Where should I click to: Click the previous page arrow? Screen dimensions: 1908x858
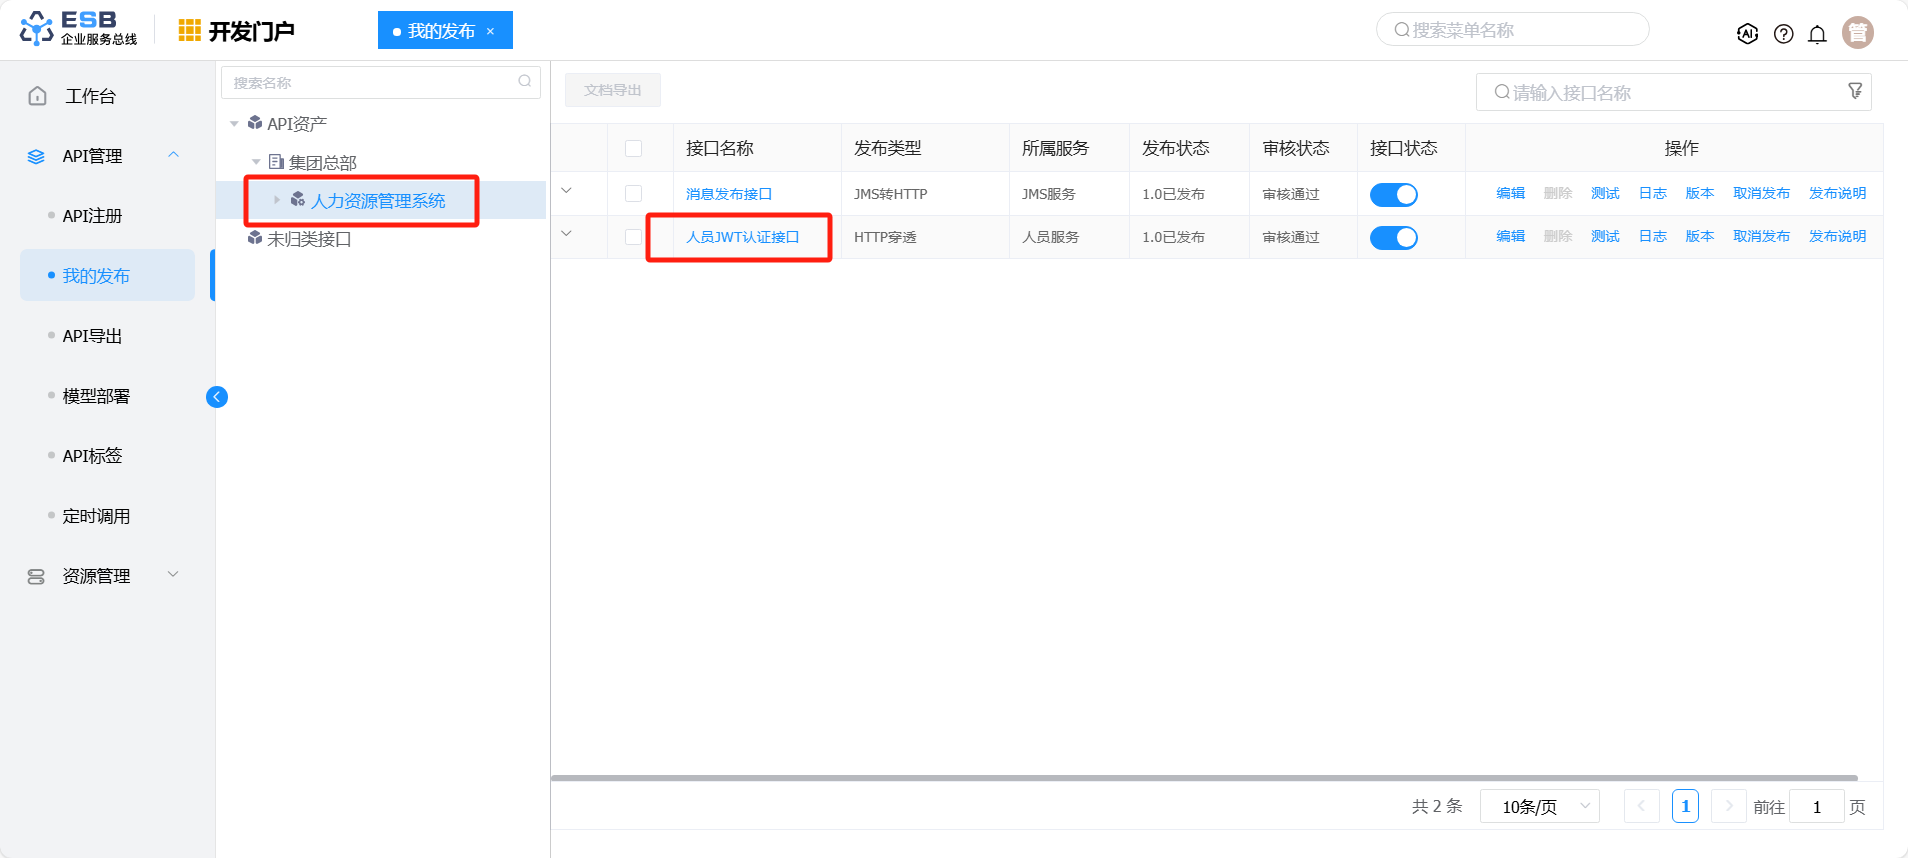pos(1641,806)
